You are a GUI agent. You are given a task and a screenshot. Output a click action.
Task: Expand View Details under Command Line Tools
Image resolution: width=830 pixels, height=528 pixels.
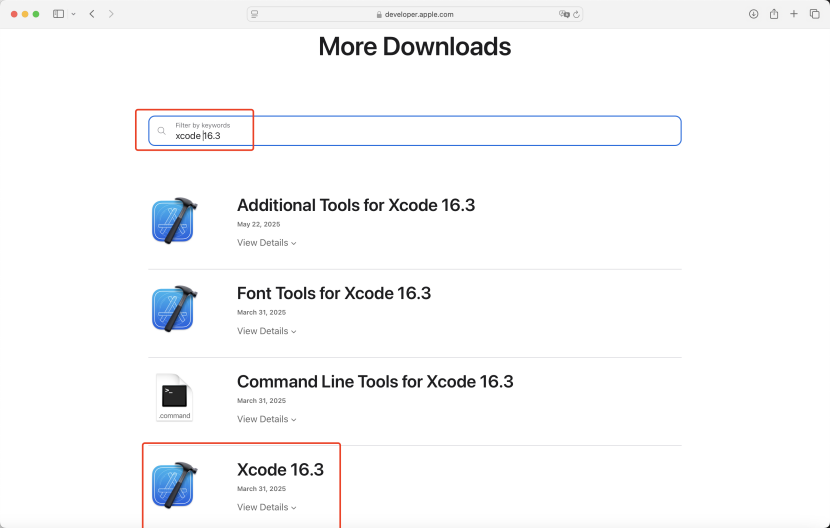click(266, 419)
